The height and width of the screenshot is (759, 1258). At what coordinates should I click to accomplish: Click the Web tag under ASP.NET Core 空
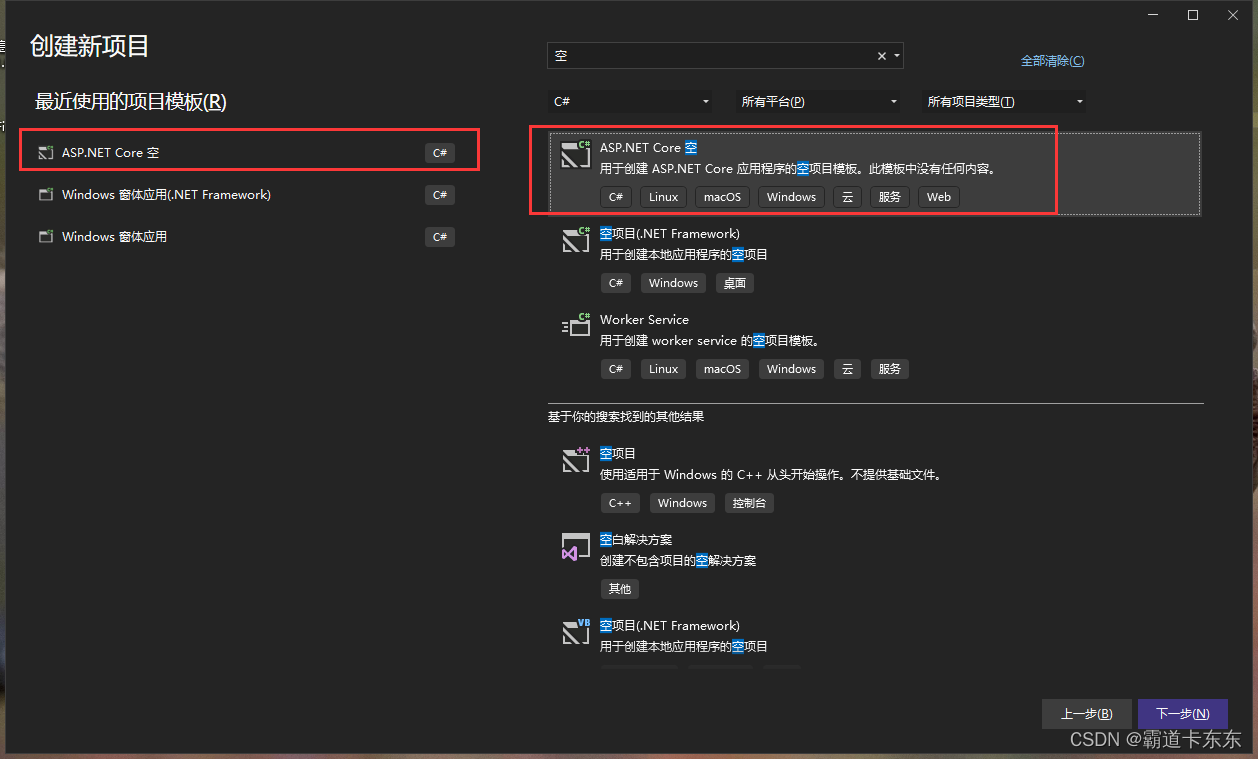click(939, 197)
